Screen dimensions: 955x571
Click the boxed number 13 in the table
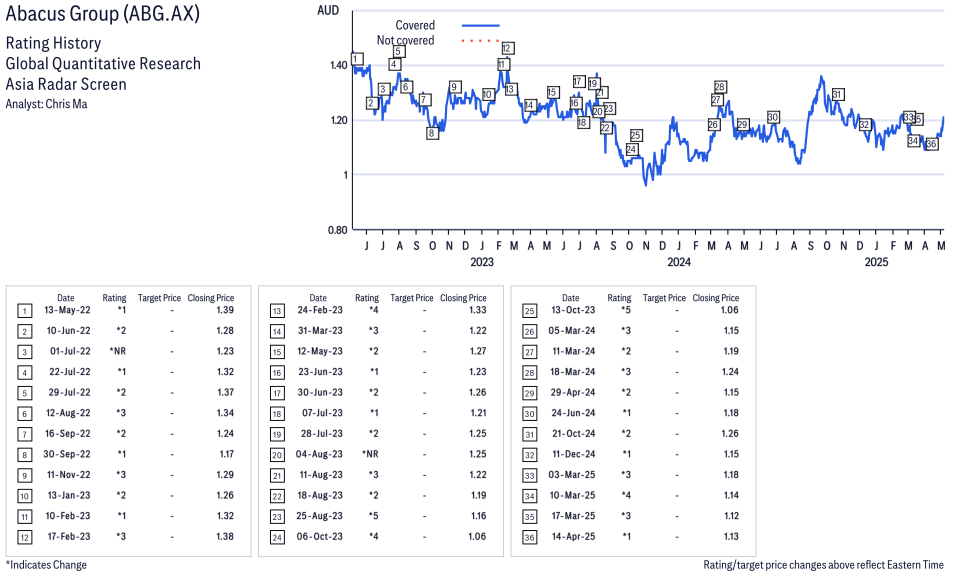coord(277,311)
